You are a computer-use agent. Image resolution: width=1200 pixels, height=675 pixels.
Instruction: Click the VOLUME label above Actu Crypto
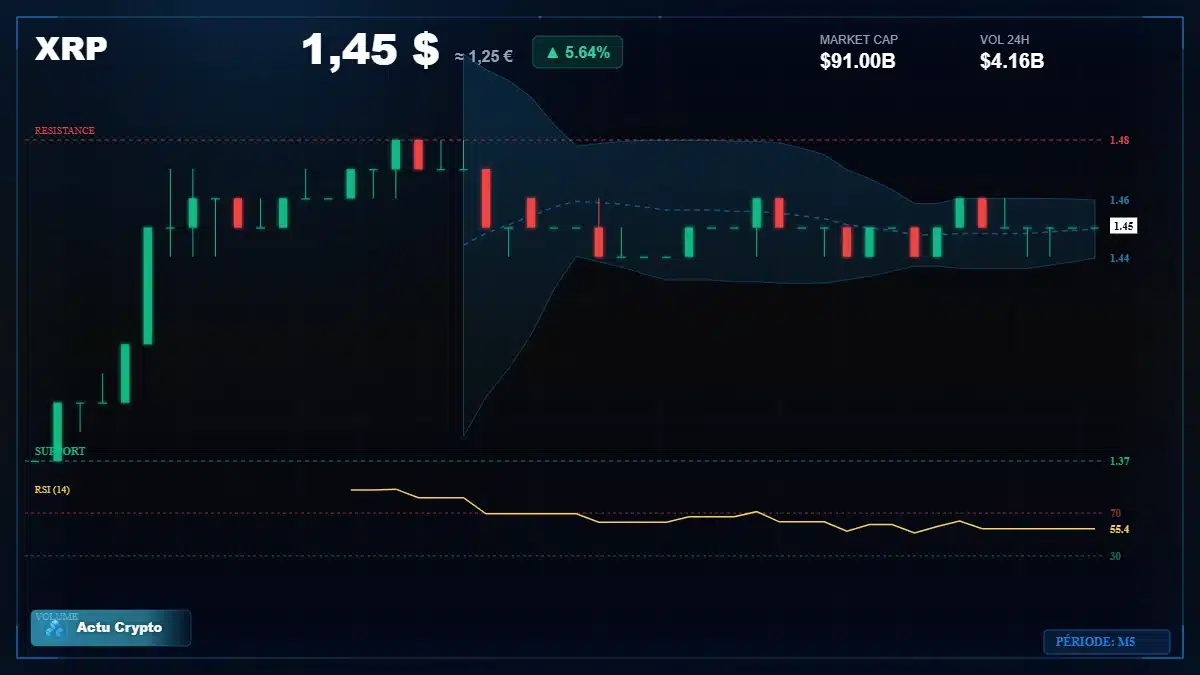56,616
